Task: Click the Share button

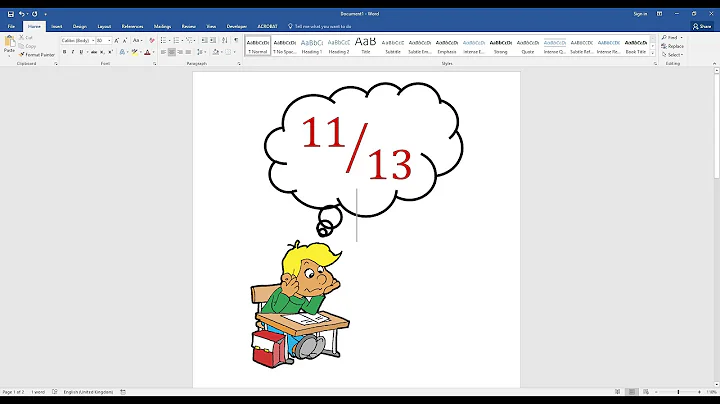Action: 702,26
